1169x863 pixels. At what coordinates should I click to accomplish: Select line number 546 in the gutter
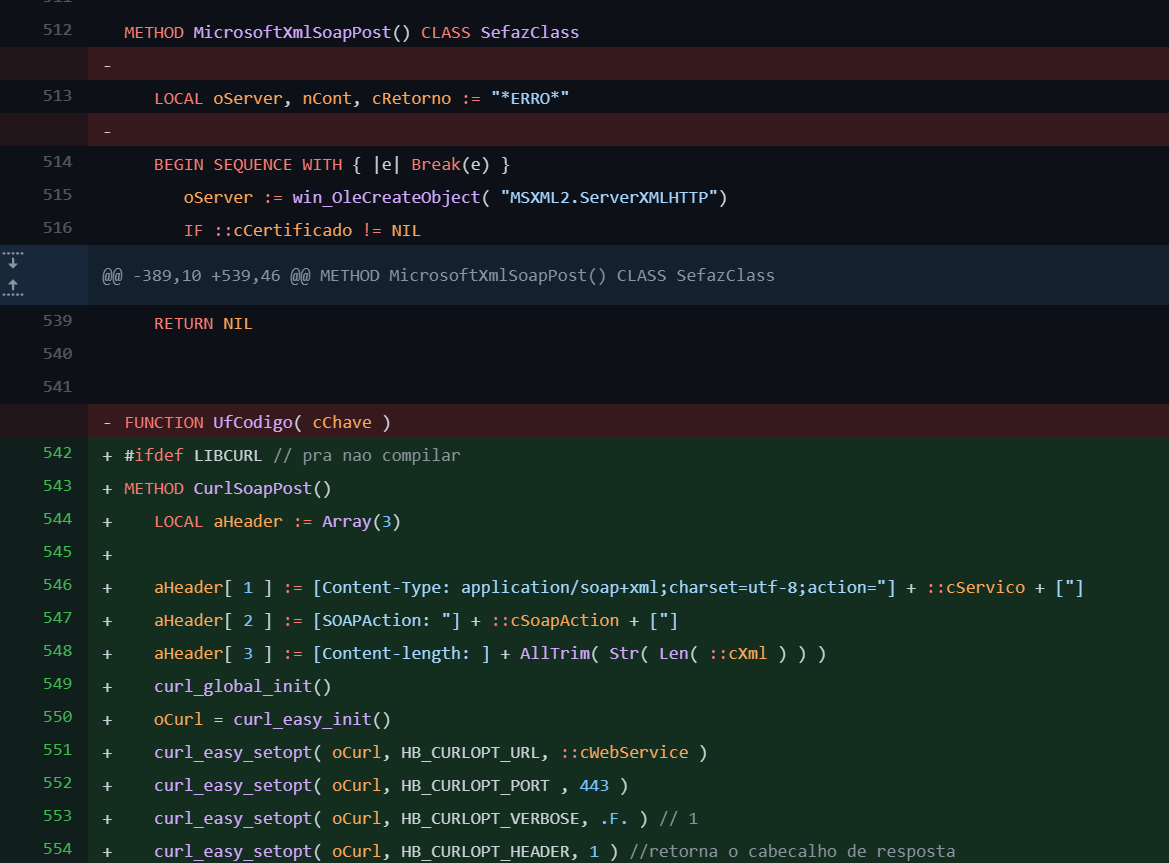[x=57, y=585]
